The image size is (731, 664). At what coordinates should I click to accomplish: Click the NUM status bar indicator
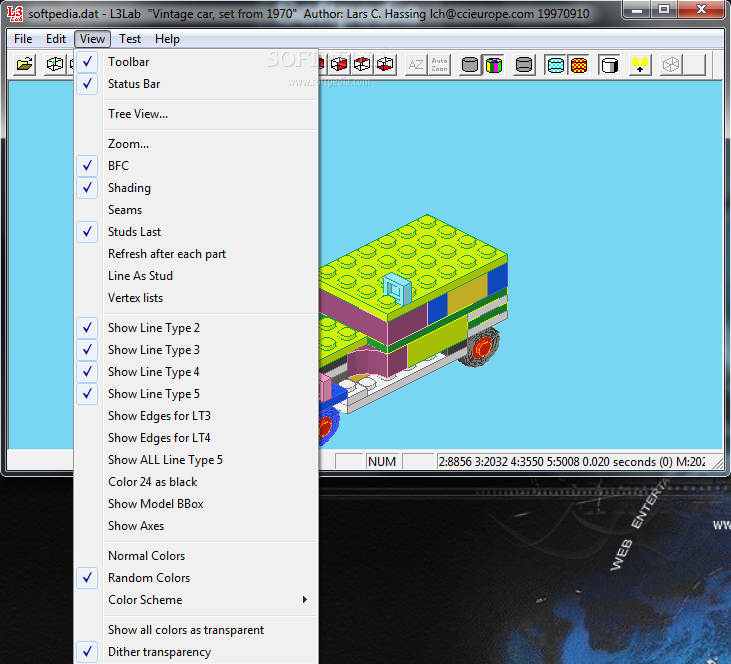tap(382, 462)
